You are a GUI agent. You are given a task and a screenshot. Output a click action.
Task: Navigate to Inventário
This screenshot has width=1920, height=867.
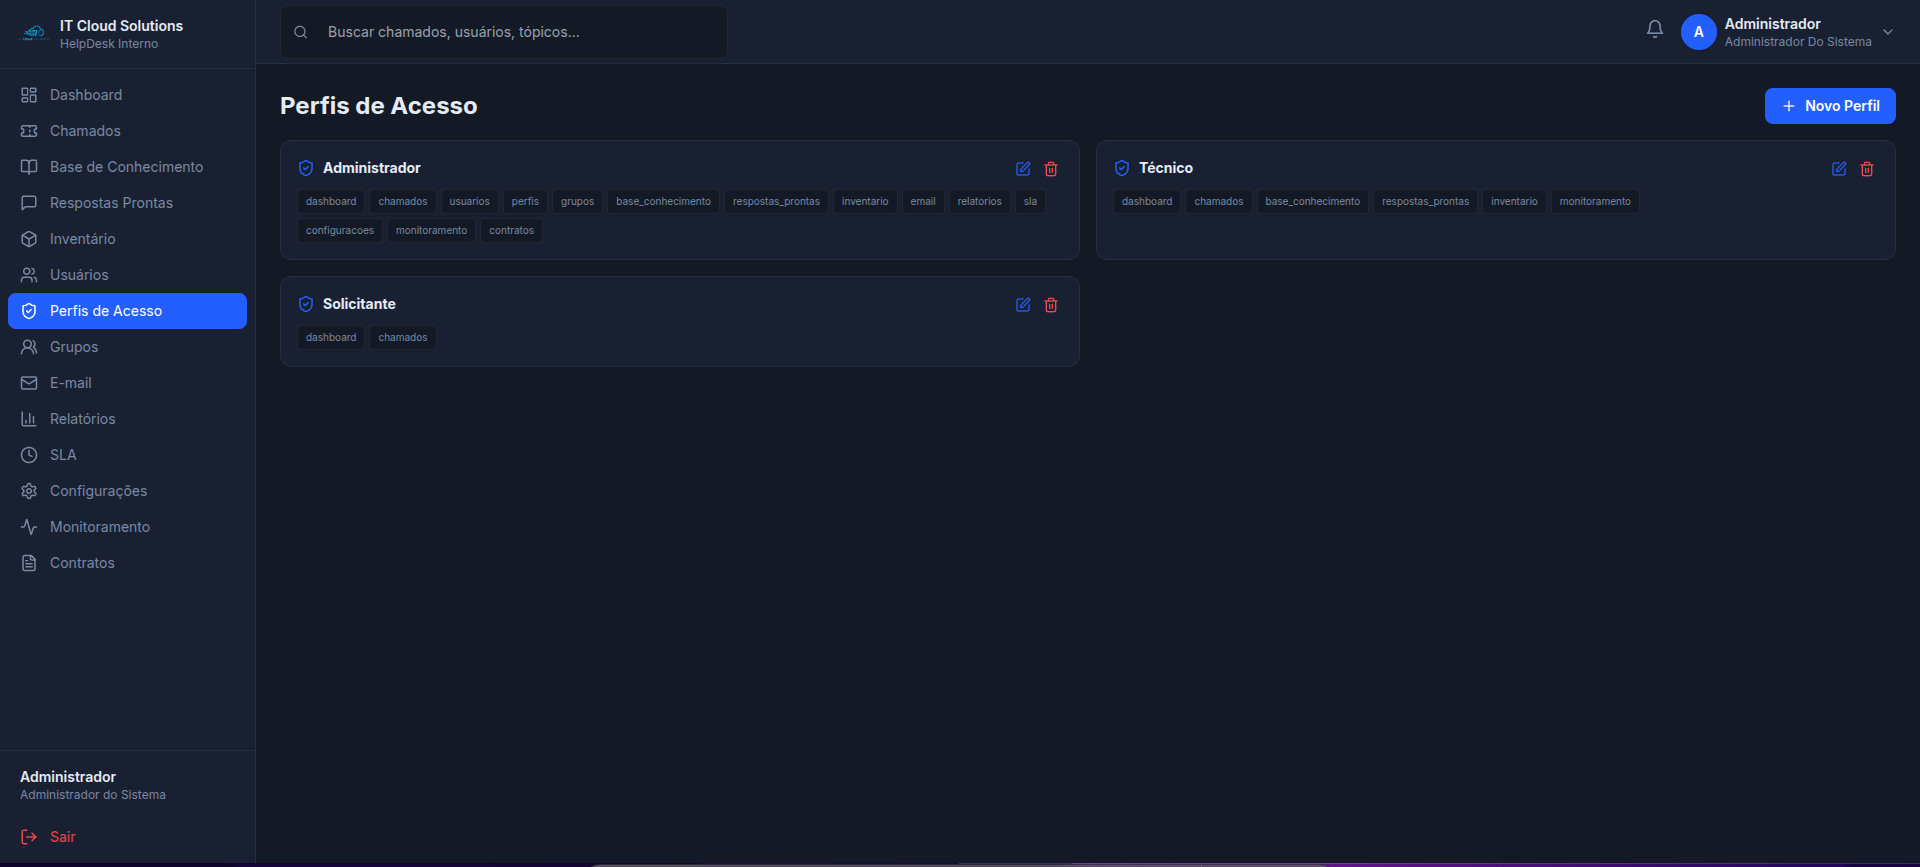coord(127,239)
